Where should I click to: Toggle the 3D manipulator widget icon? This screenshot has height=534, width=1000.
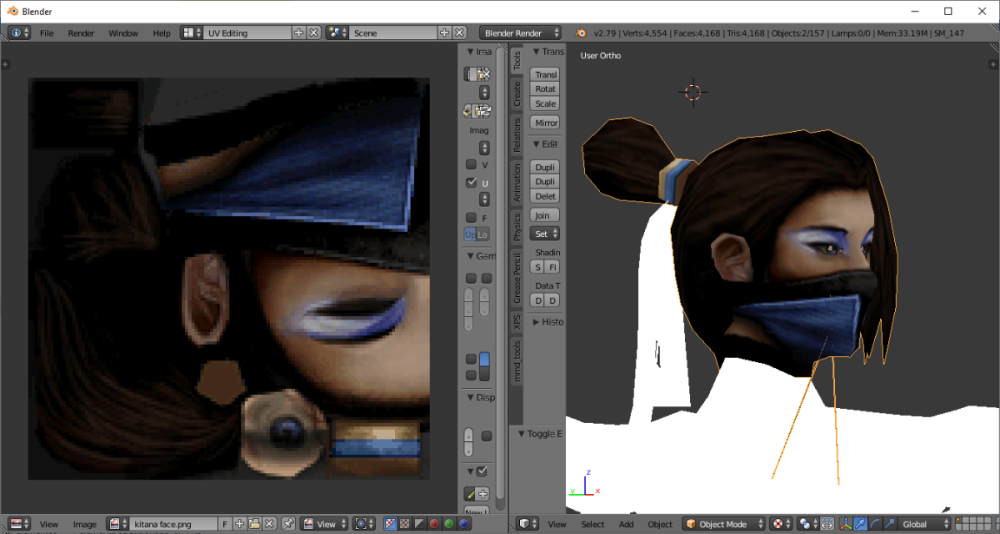coord(846,524)
